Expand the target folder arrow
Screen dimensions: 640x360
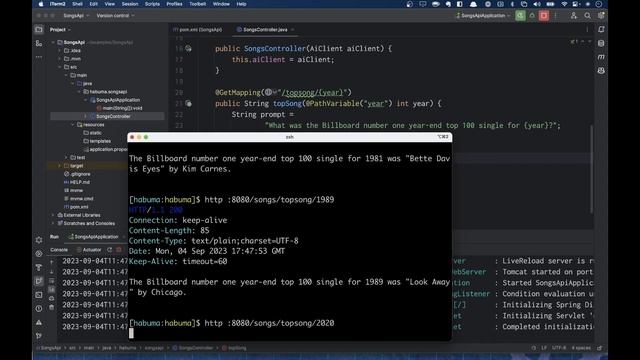(60, 166)
